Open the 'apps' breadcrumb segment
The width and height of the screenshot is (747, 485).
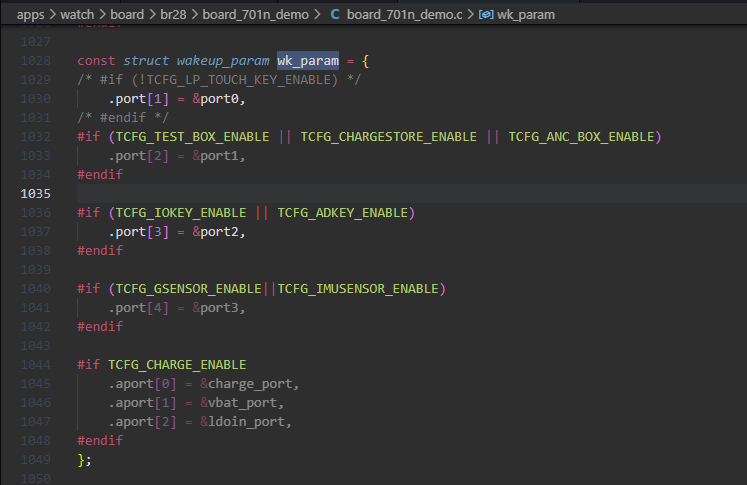click(30, 15)
